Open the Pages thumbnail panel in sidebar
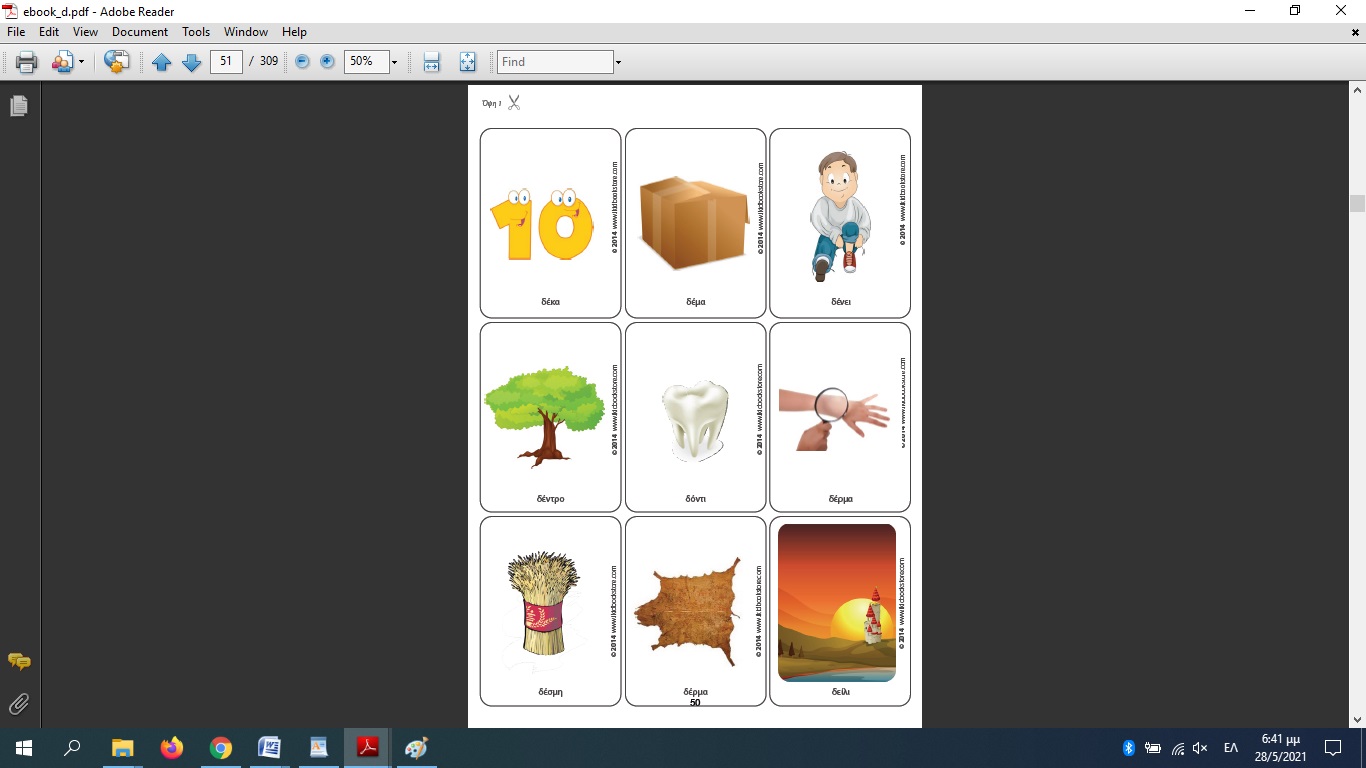1366x768 pixels. [18, 106]
